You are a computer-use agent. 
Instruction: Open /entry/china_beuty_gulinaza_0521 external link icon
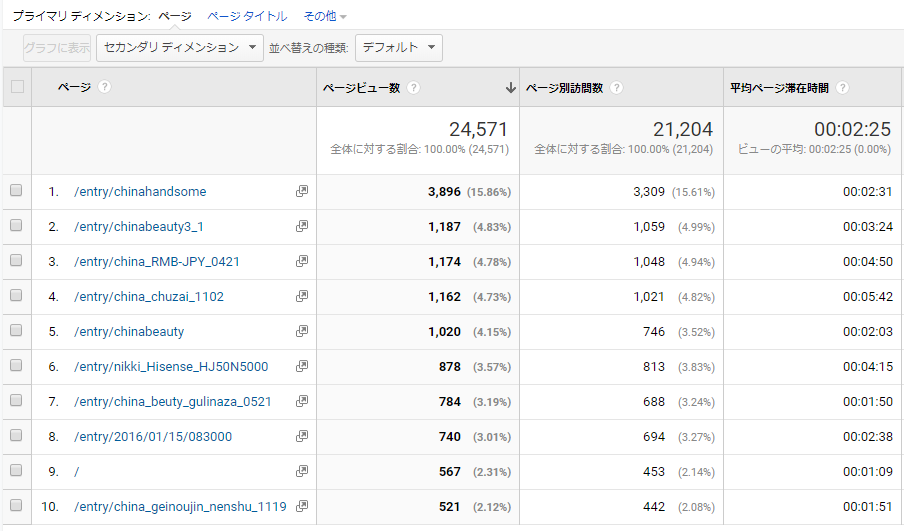point(302,401)
